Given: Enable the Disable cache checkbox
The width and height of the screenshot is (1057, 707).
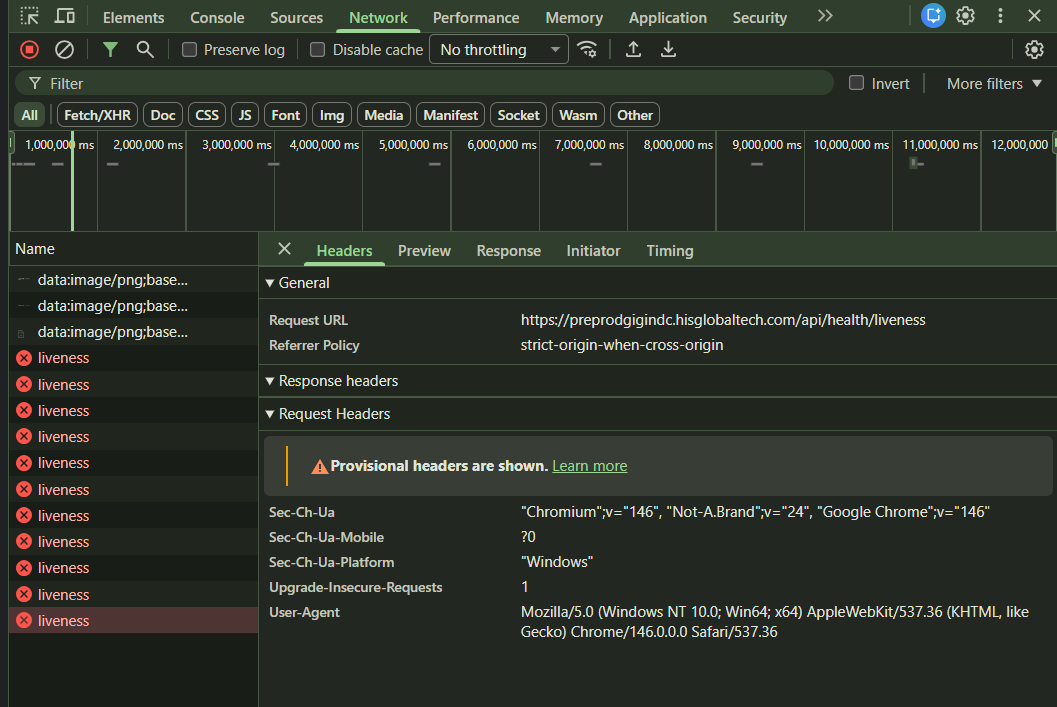Looking at the screenshot, I should click(317, 49).
